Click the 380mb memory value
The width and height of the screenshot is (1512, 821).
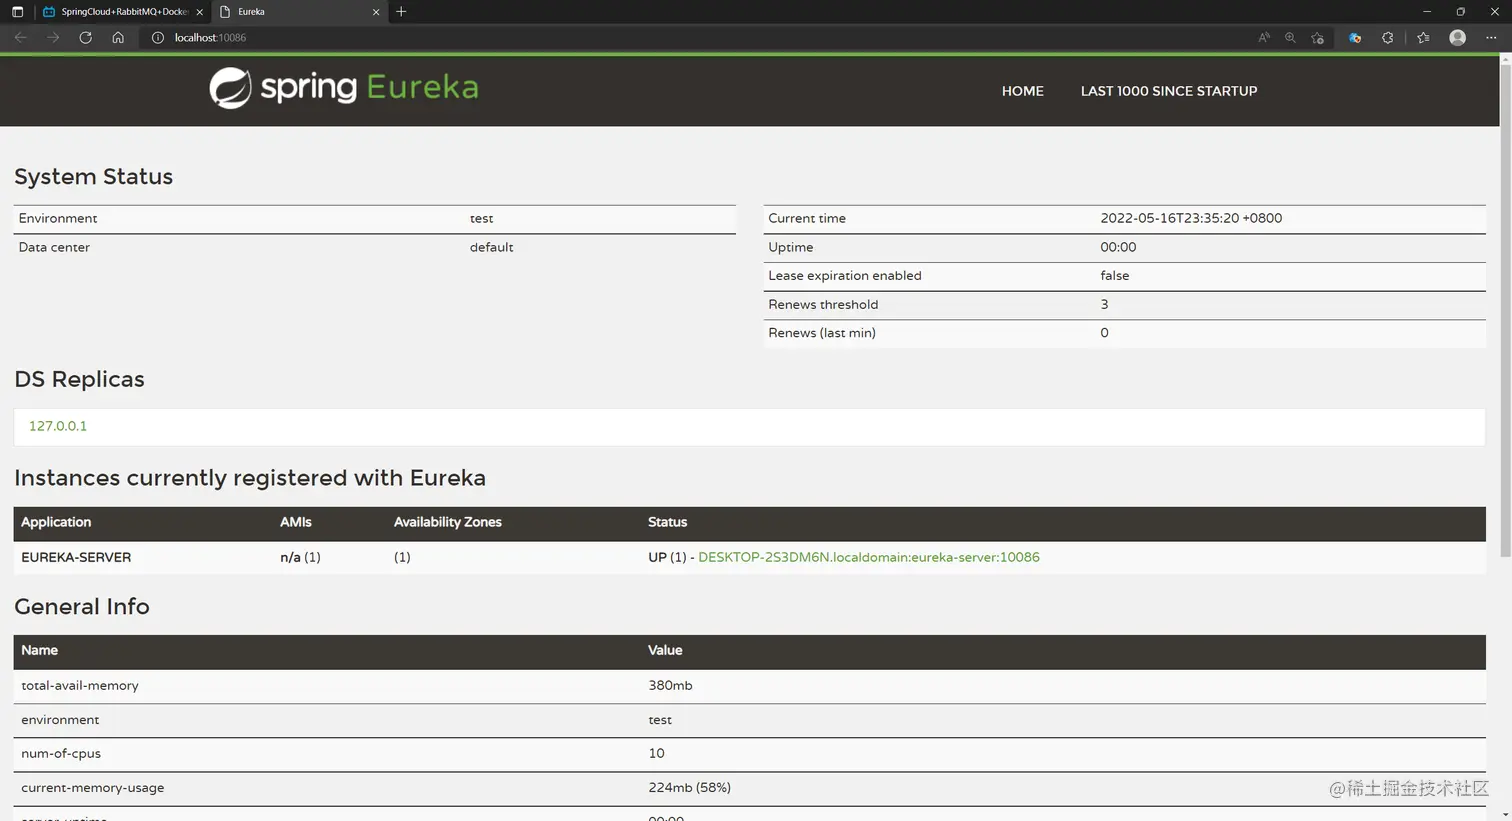tap(670, 686)
